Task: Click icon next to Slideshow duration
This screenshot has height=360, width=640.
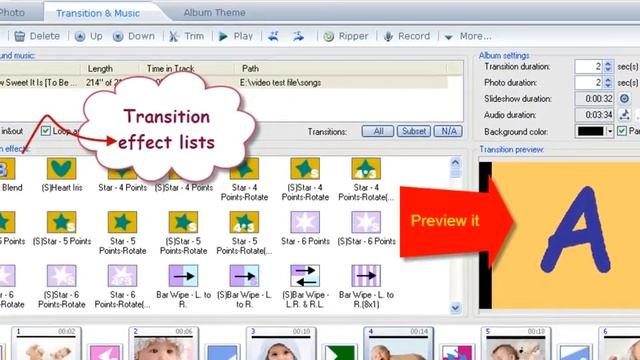Action: [624, 99]
